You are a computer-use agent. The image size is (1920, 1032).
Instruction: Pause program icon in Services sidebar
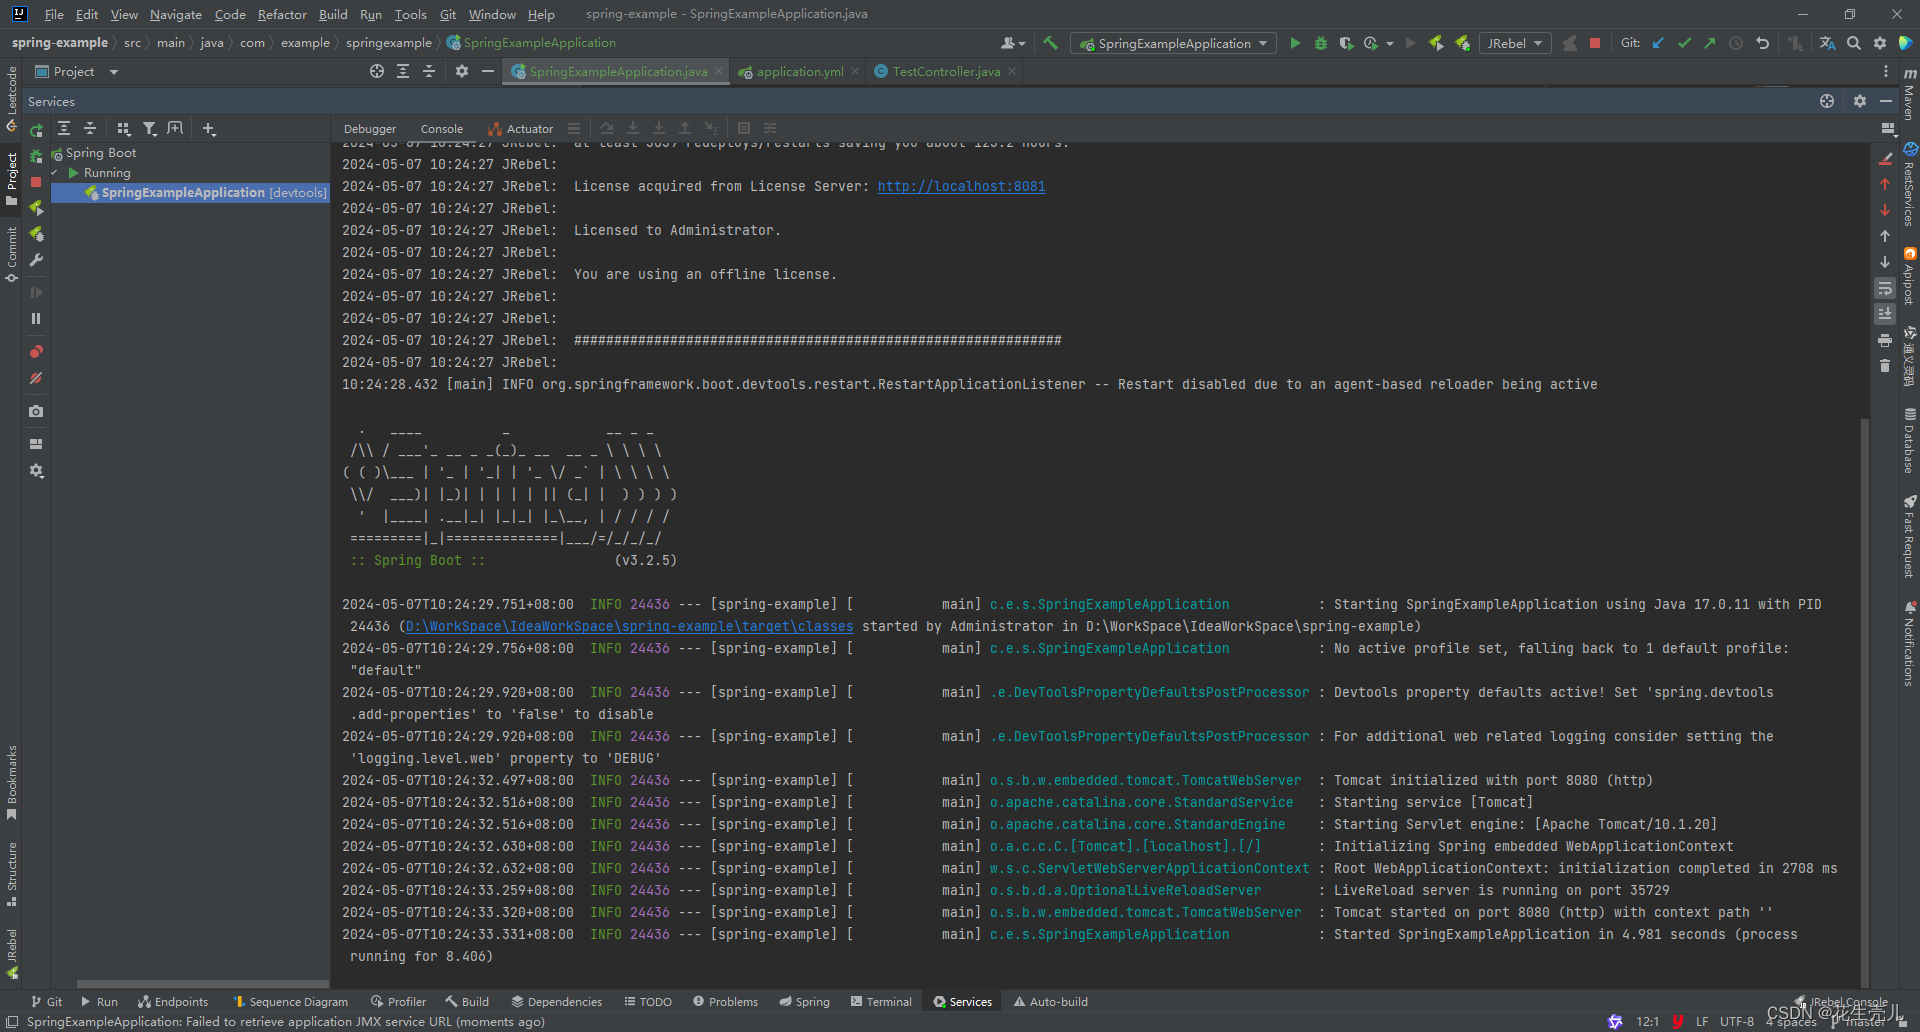36,318
